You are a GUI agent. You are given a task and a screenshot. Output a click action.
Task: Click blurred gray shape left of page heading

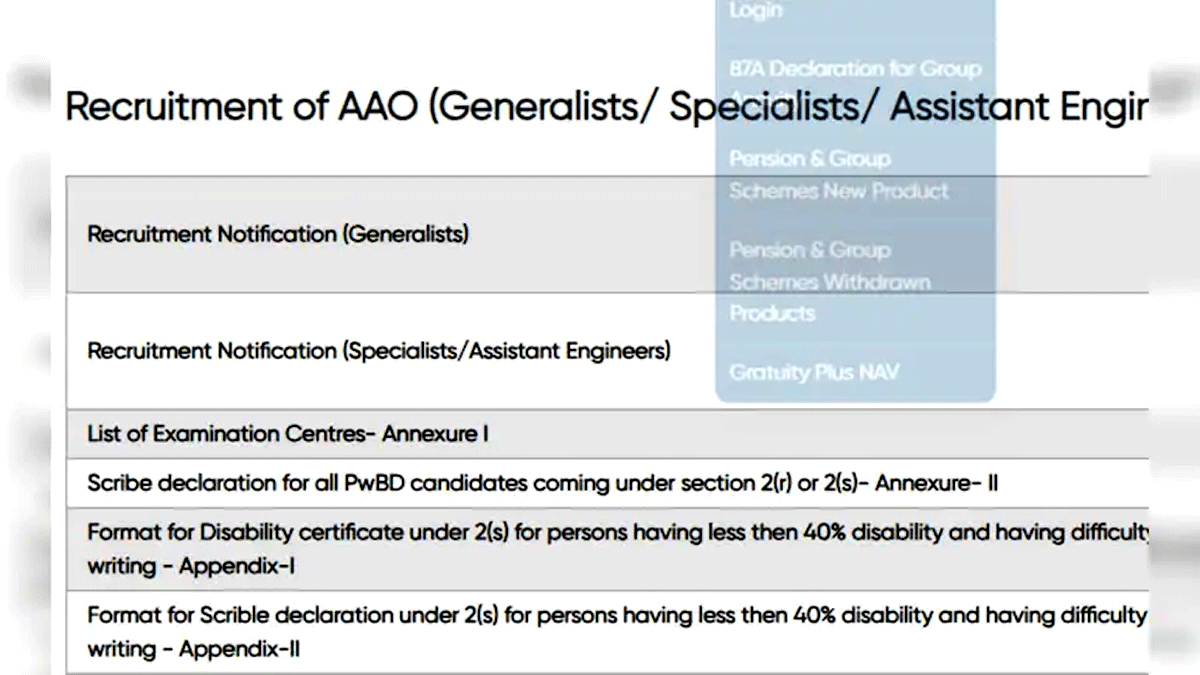28,85
